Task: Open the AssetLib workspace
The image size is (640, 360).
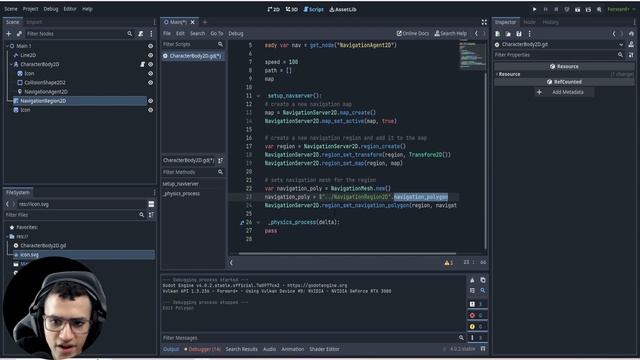Action: point(343,9)
